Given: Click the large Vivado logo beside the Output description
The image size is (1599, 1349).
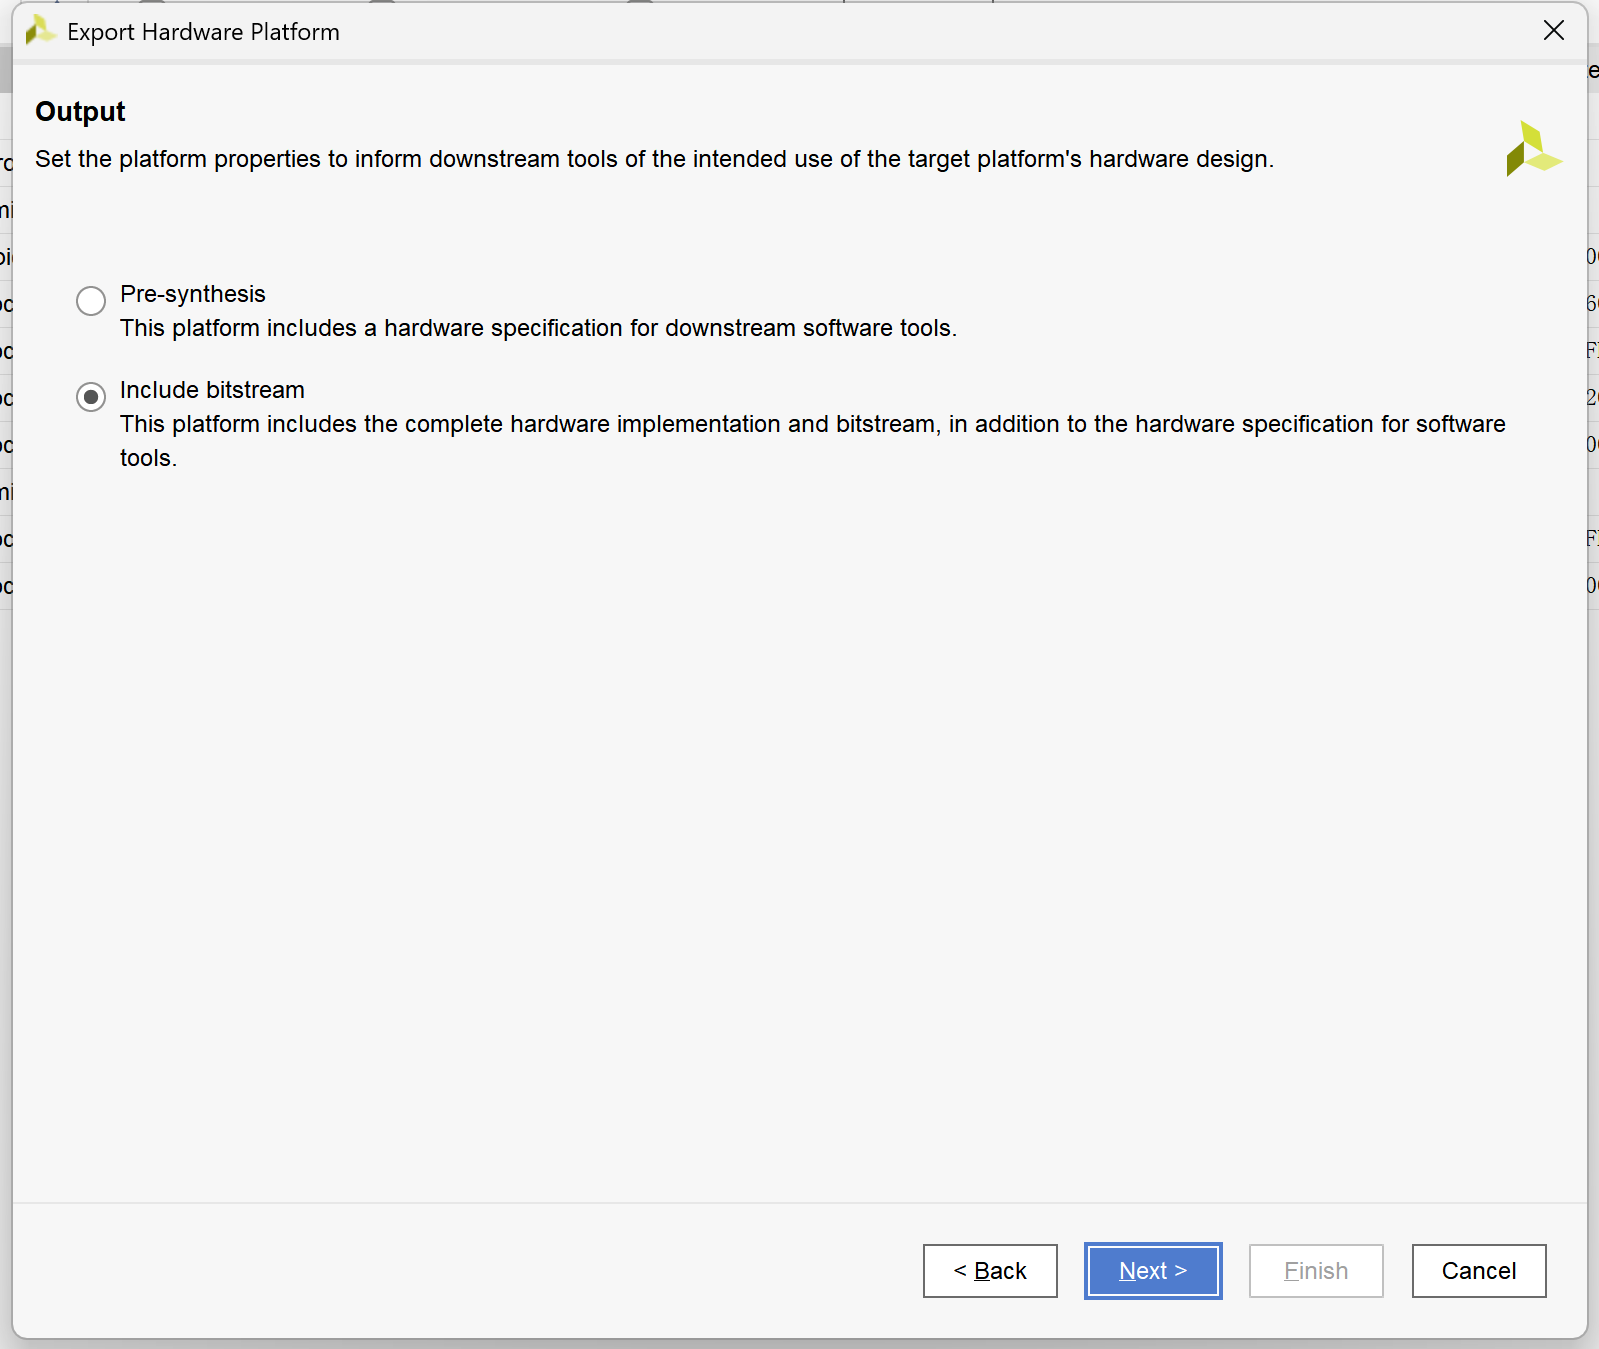Looking at the screenshot, I should pyautogui.click(x=1533, y=149).
